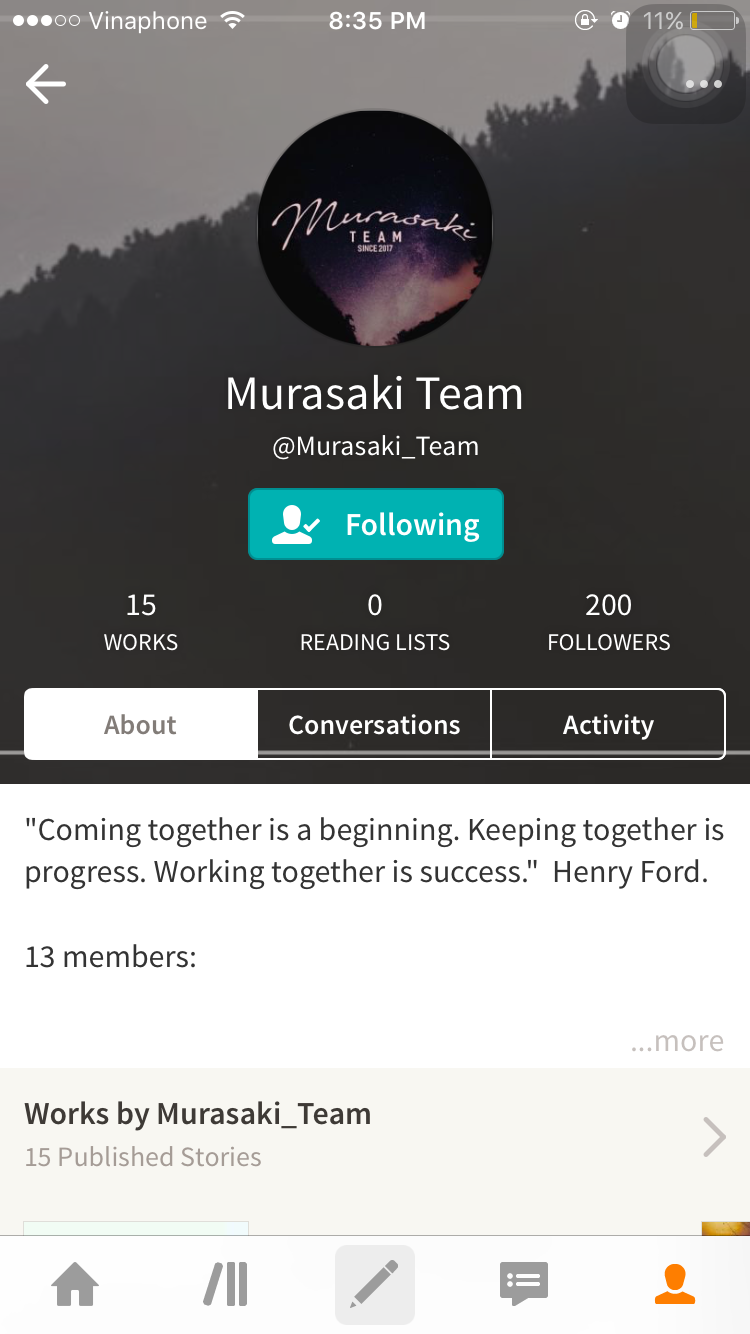The image size is (750, 1334).
Task: Tap the AssistiveTouch floating button
Action: click(686, 64)
